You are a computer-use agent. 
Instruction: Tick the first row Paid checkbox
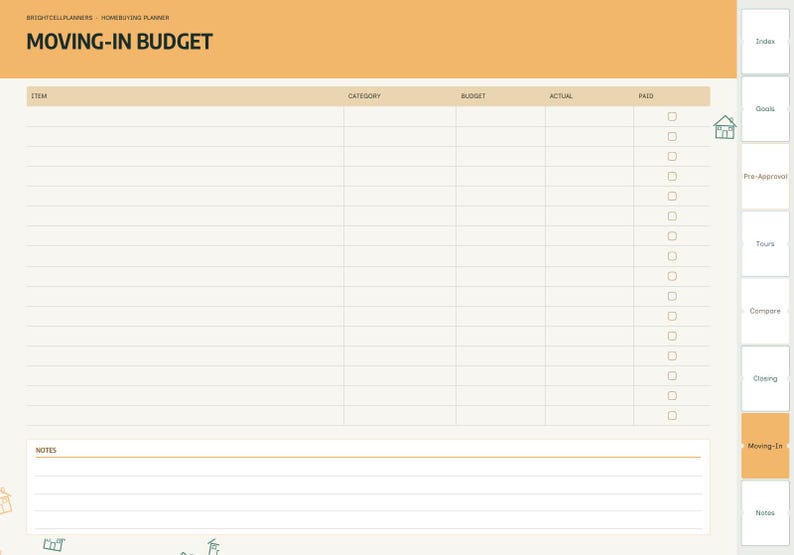click(x=672, y=116)
